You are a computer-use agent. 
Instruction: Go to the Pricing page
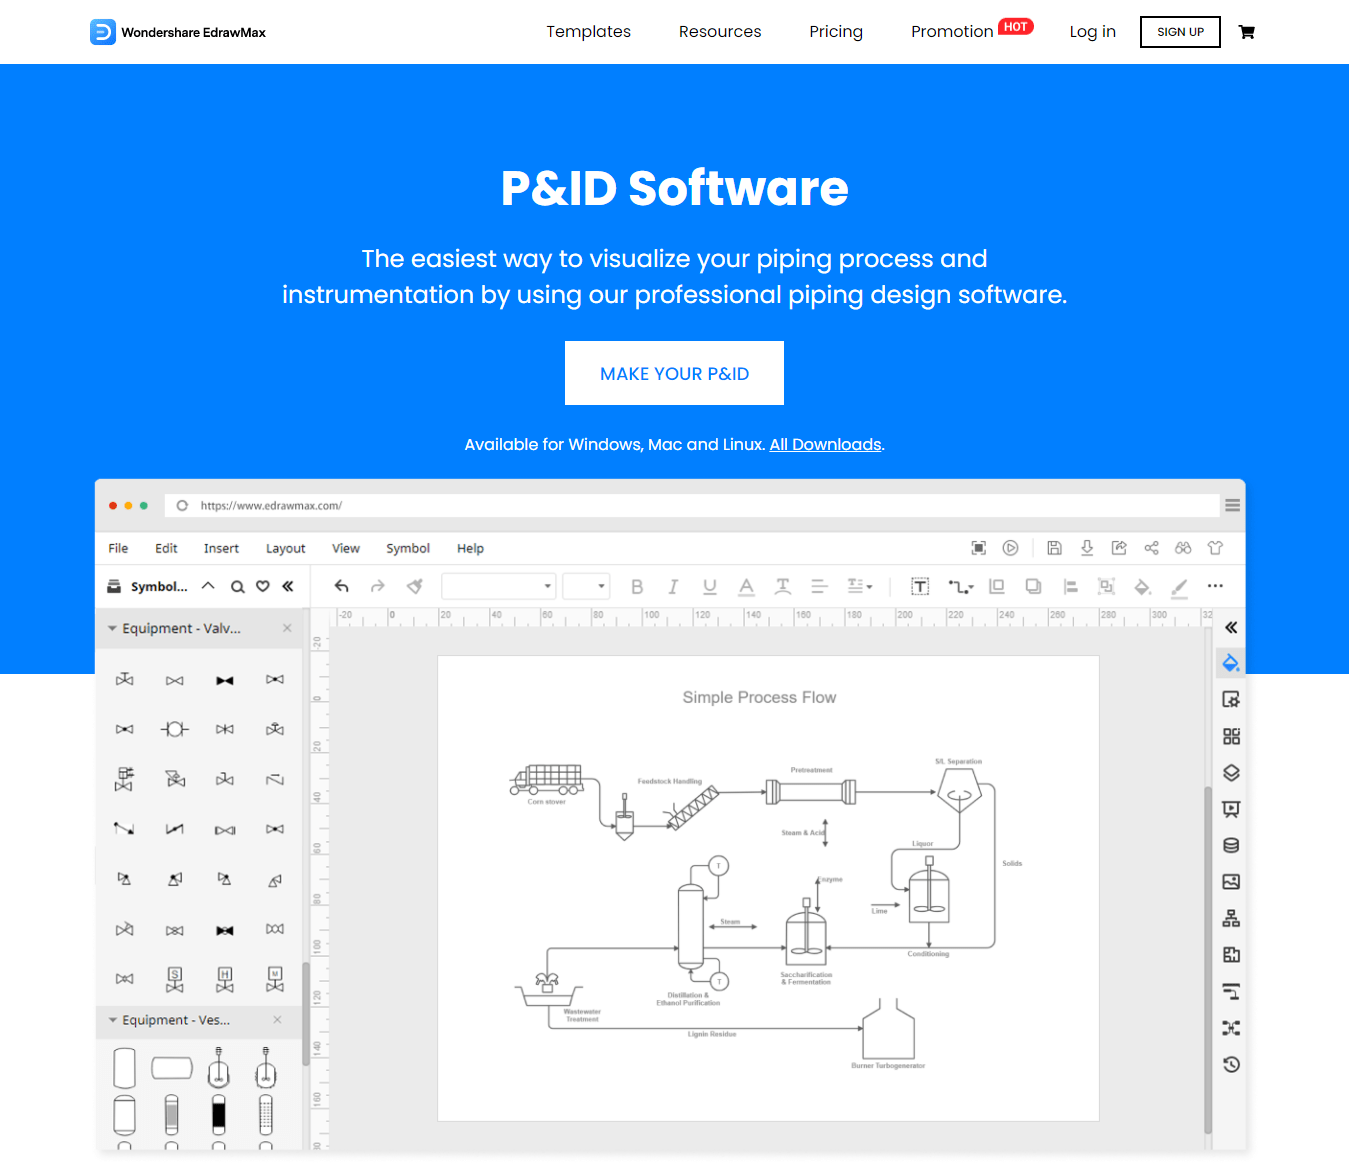coord(836,32)
